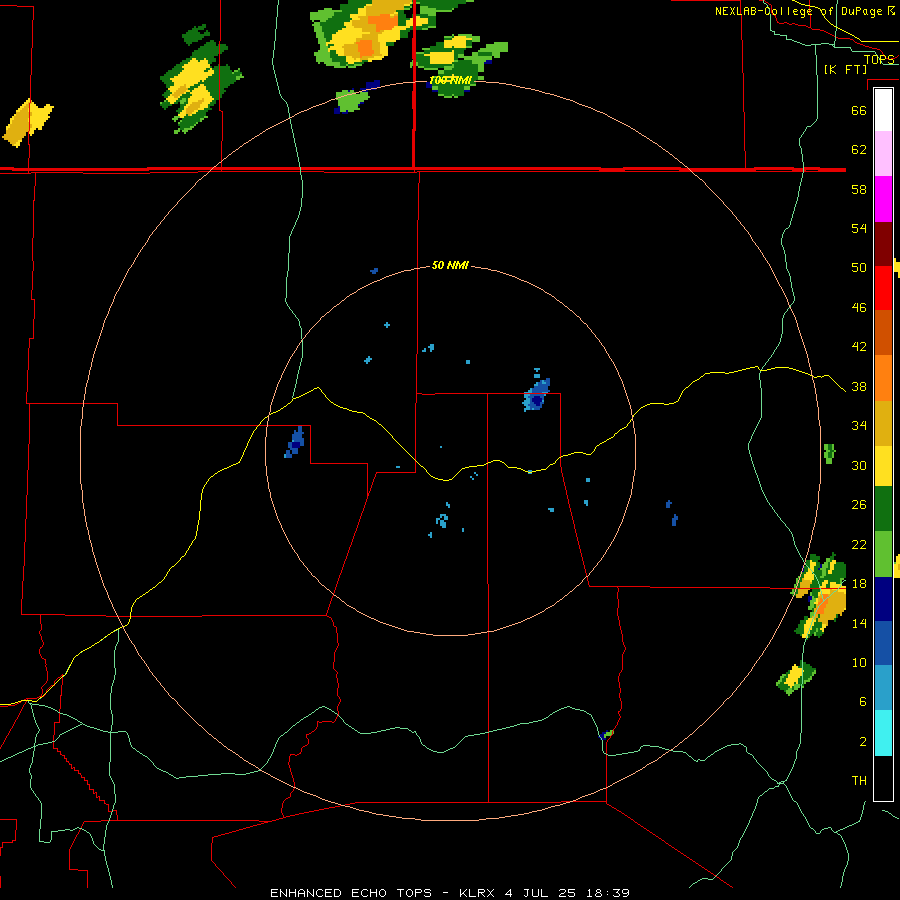Select the light orange legend swatch

pos(883,378)
